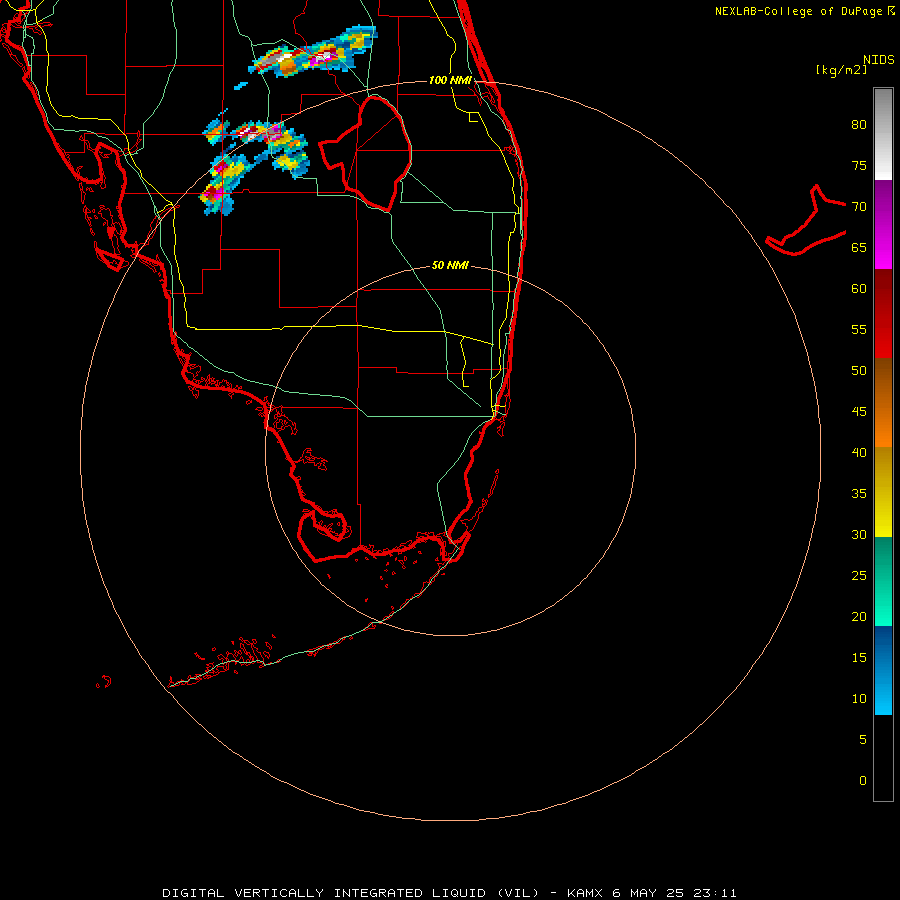Click the Grand Bahama island outline
900x900 pixels.
click(x=806, y=220)
